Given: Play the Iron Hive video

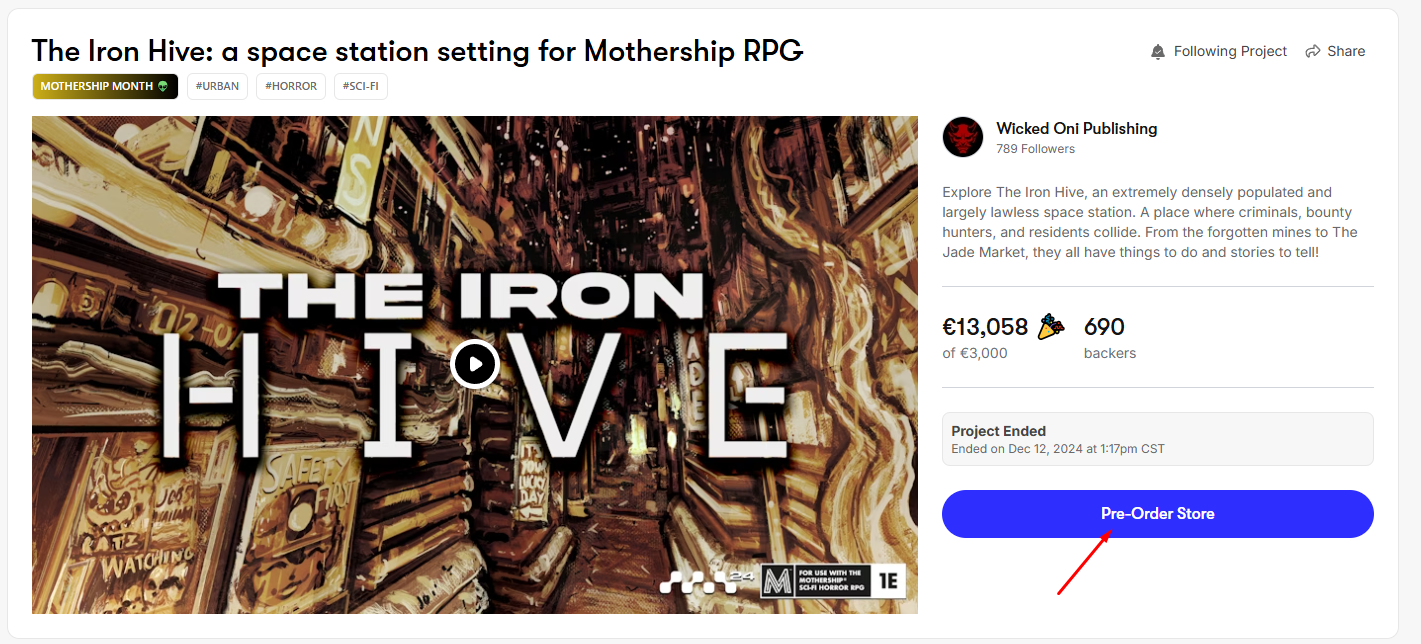Looking at the screenshot, I should pos(474,364).
